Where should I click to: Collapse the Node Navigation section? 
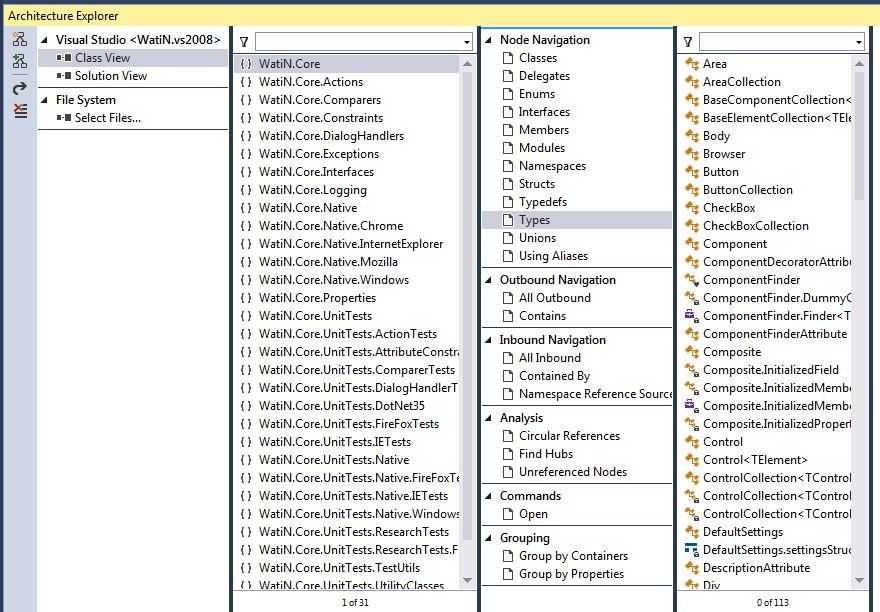pos(488,40)
